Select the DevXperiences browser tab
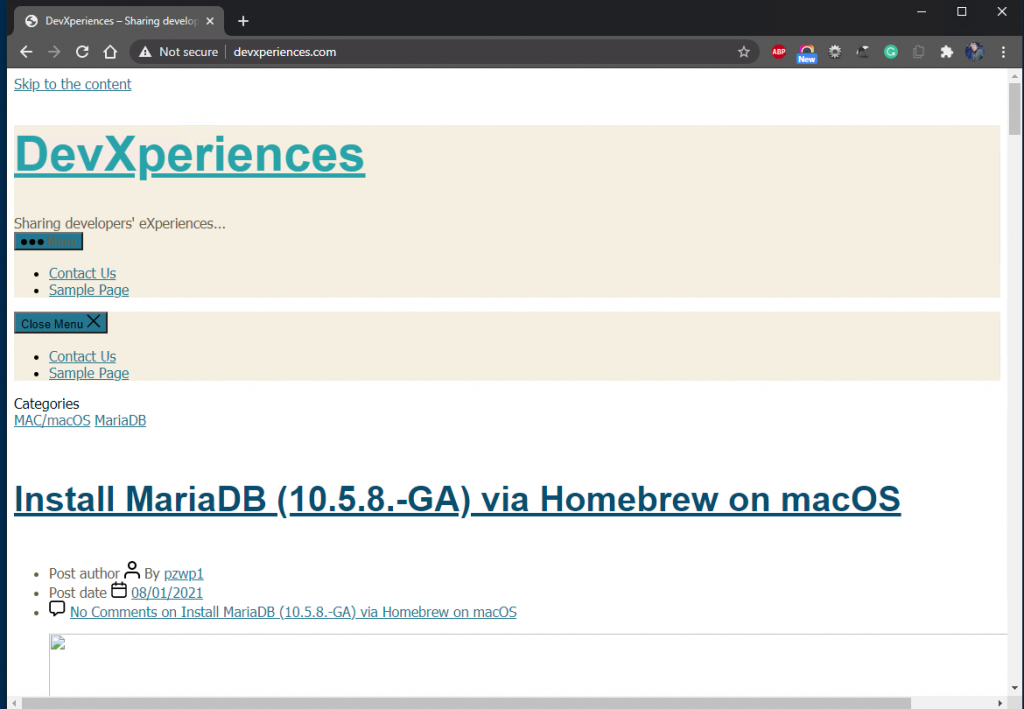 [120, 21]
